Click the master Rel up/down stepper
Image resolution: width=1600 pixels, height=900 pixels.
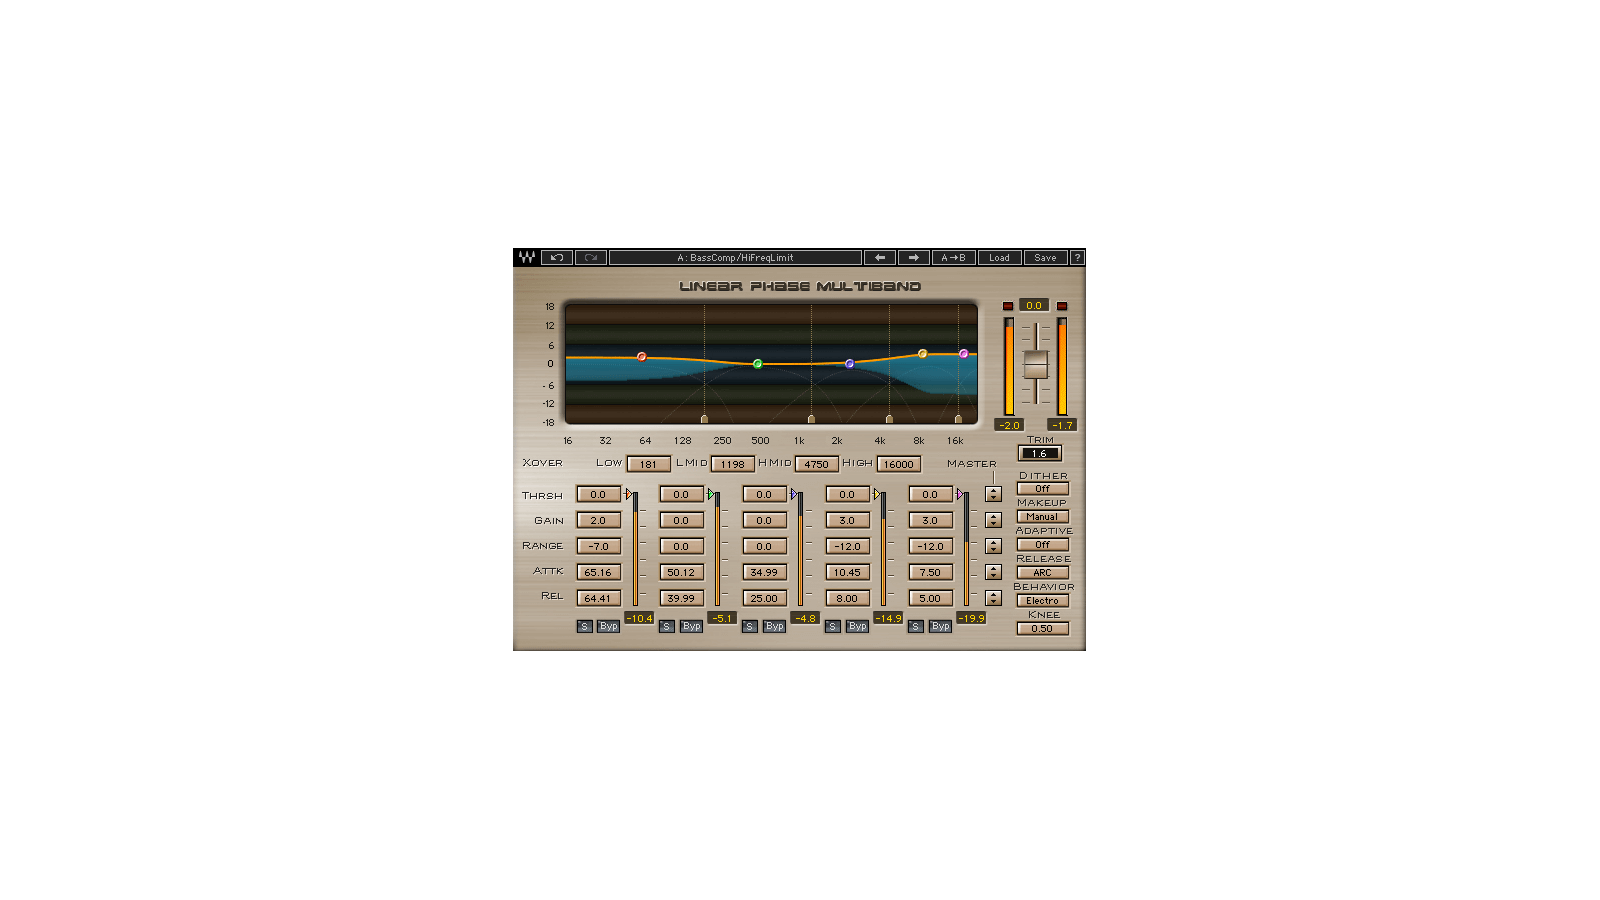coord(993,598)
